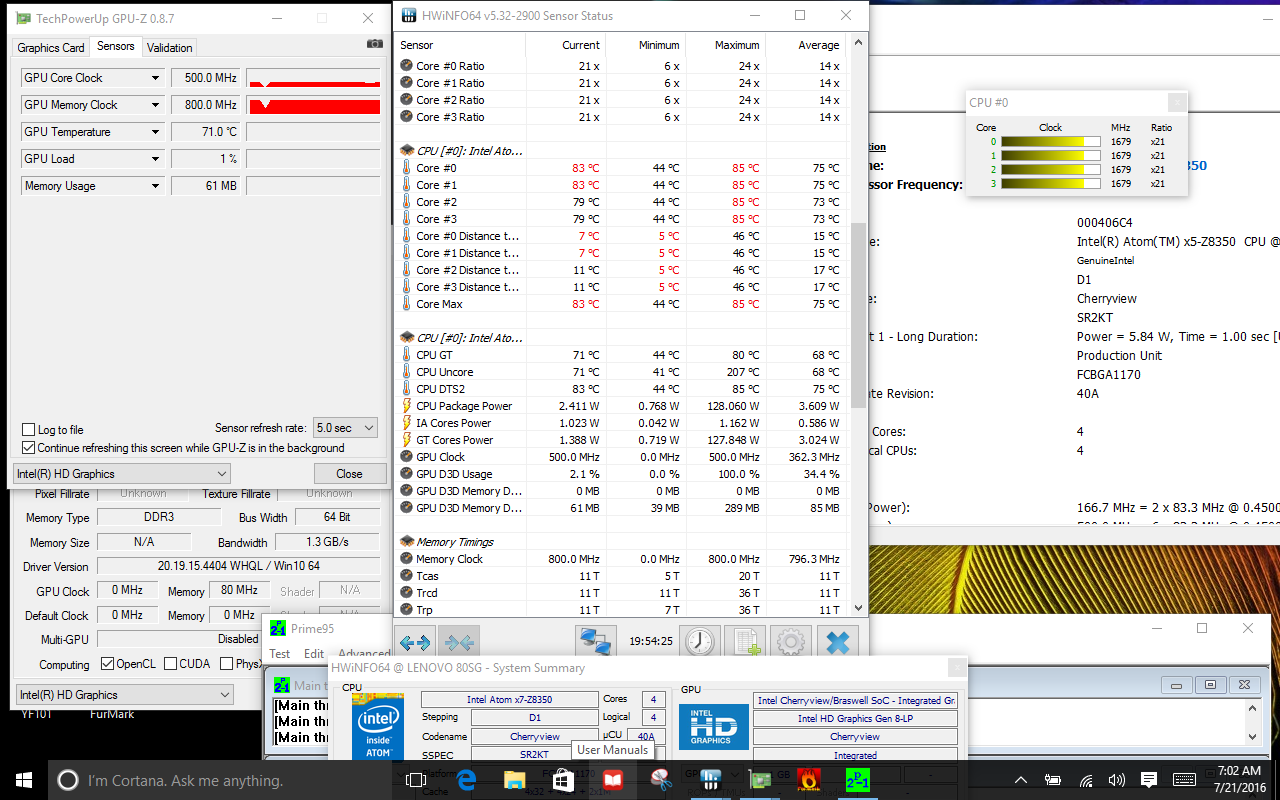Open User Manuals red book icon
Screen dimensions: 1280x800
click(x=613, y=780)
